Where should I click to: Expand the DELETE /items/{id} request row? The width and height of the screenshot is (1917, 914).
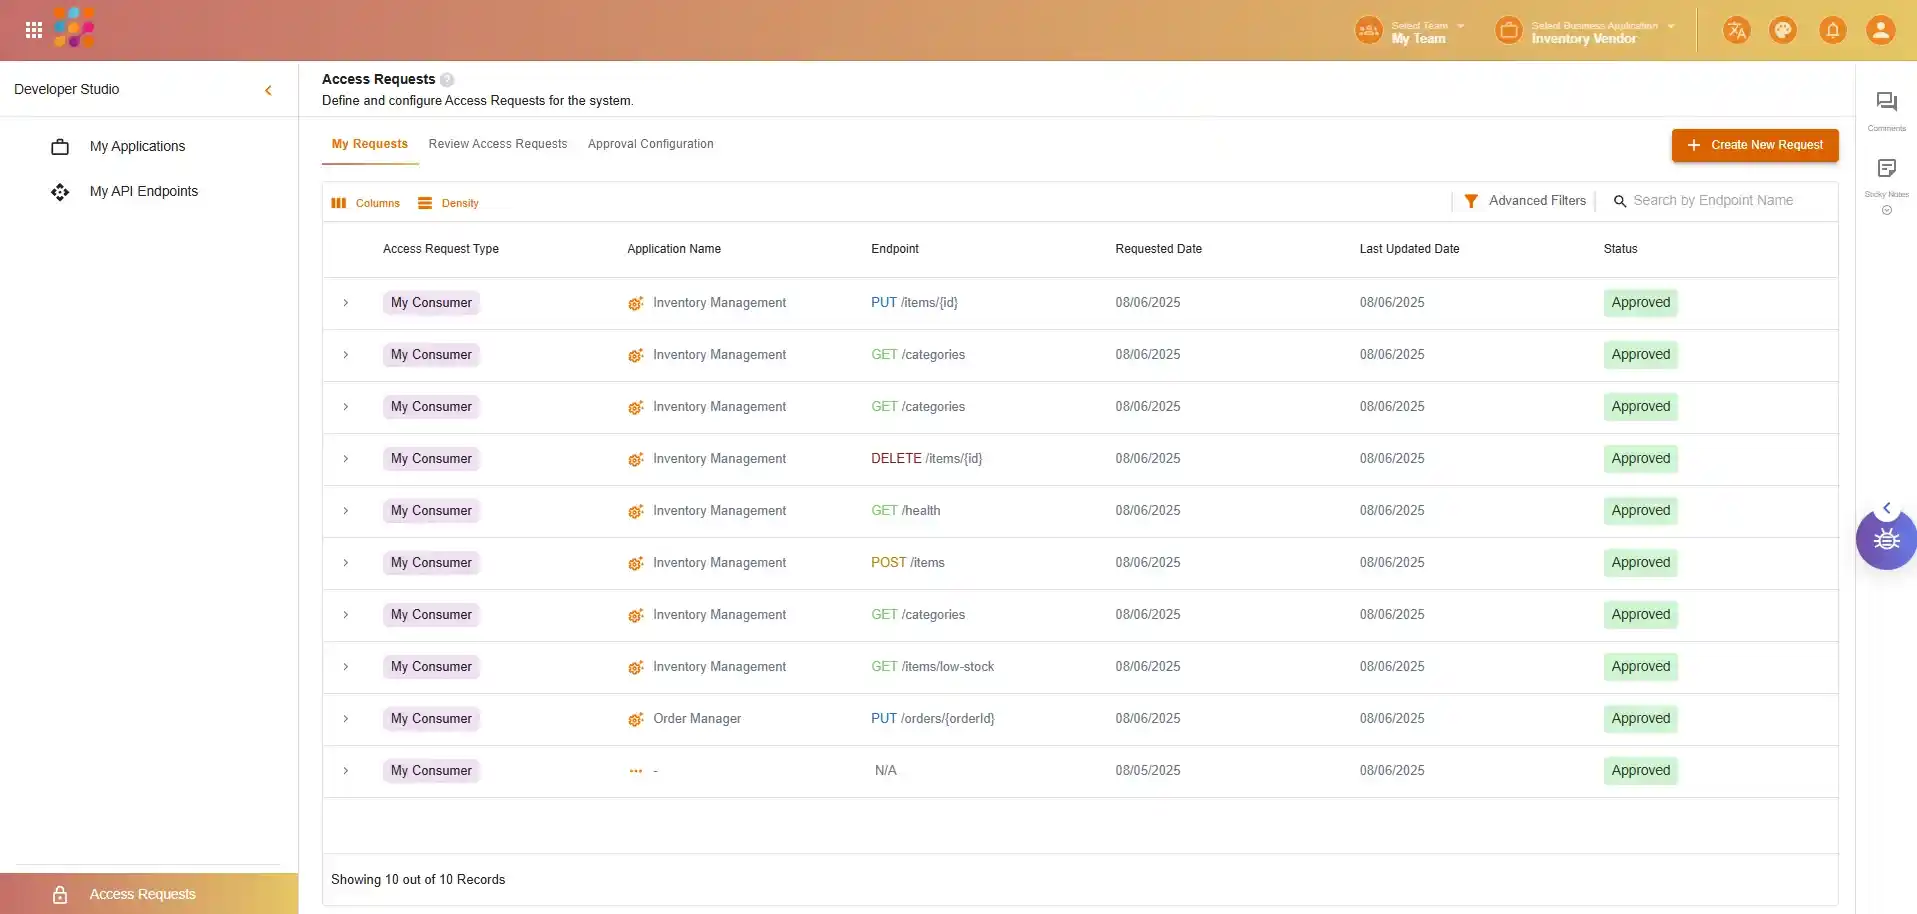point(346,459)
